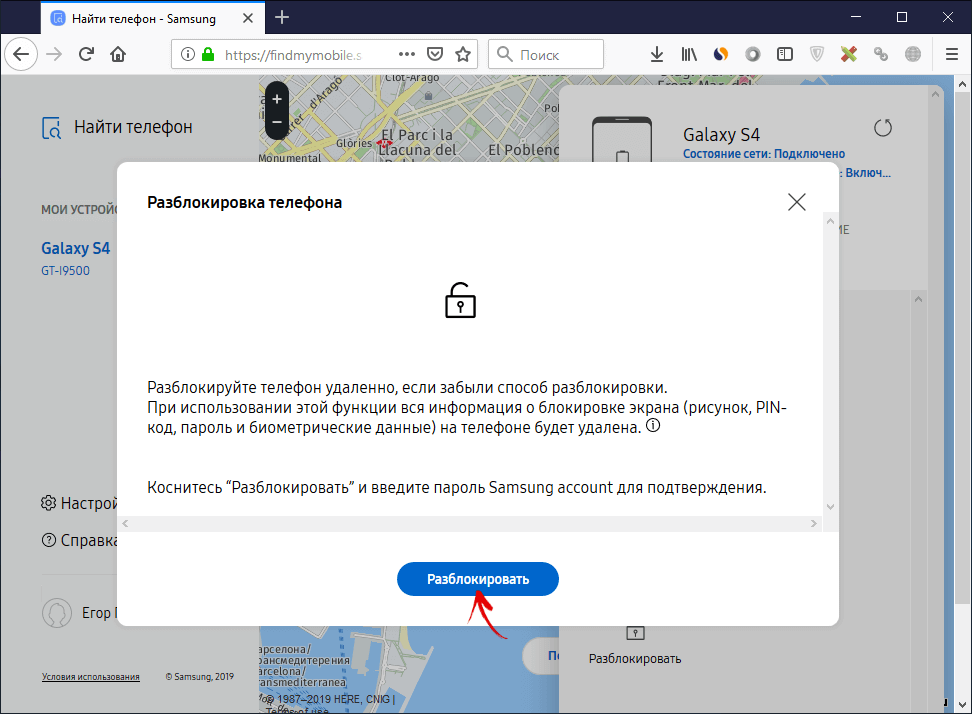The width and height of the screenshot is (972, 714).
Task: Click the blue Разблокировать confirm button
Action: pos(477,579)
